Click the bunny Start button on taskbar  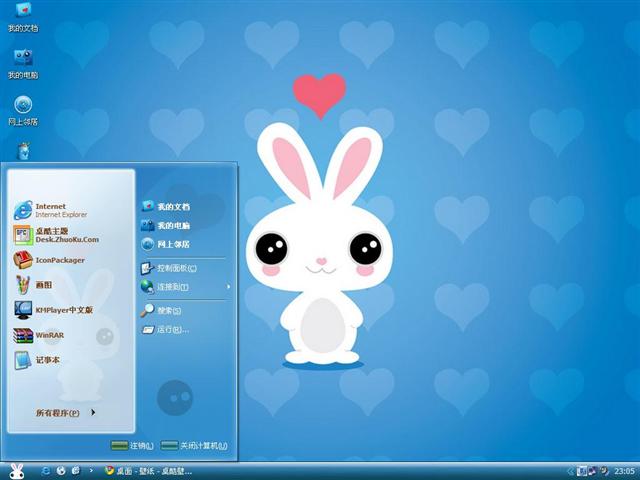click(16, 470)
